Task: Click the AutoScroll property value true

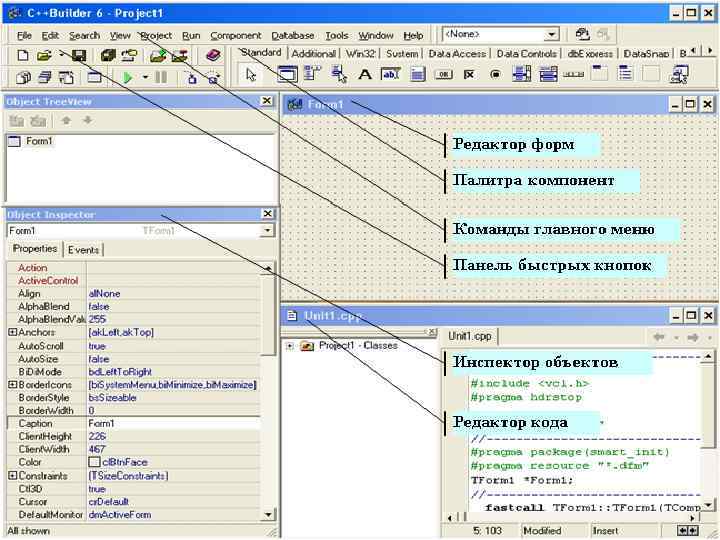Action: coord(97,346)
